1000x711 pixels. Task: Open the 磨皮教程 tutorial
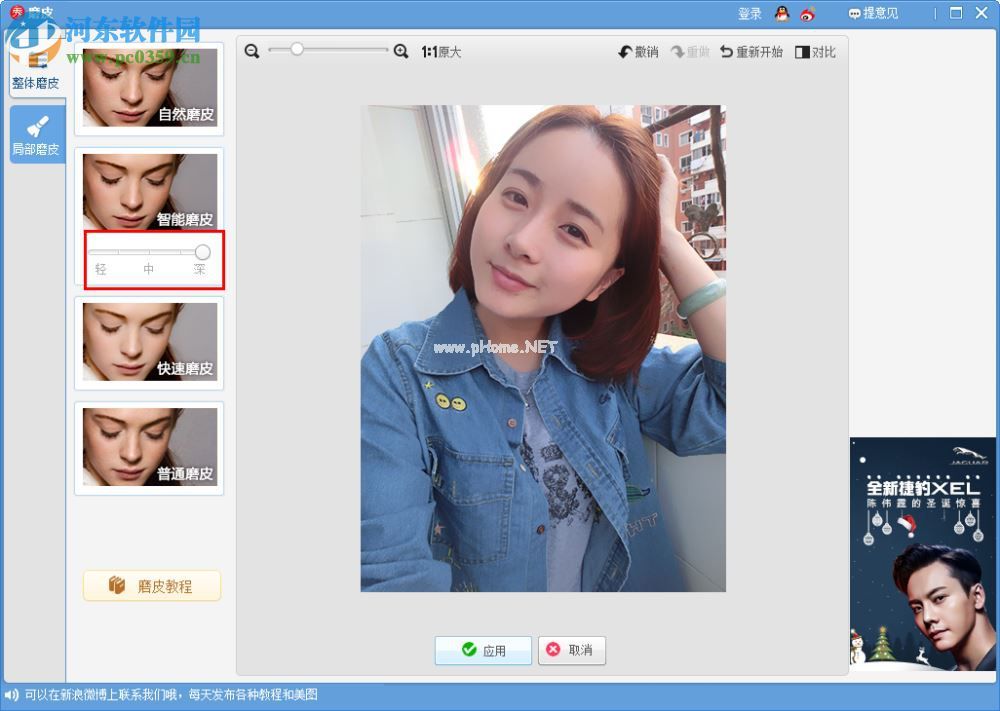point(152,586)
